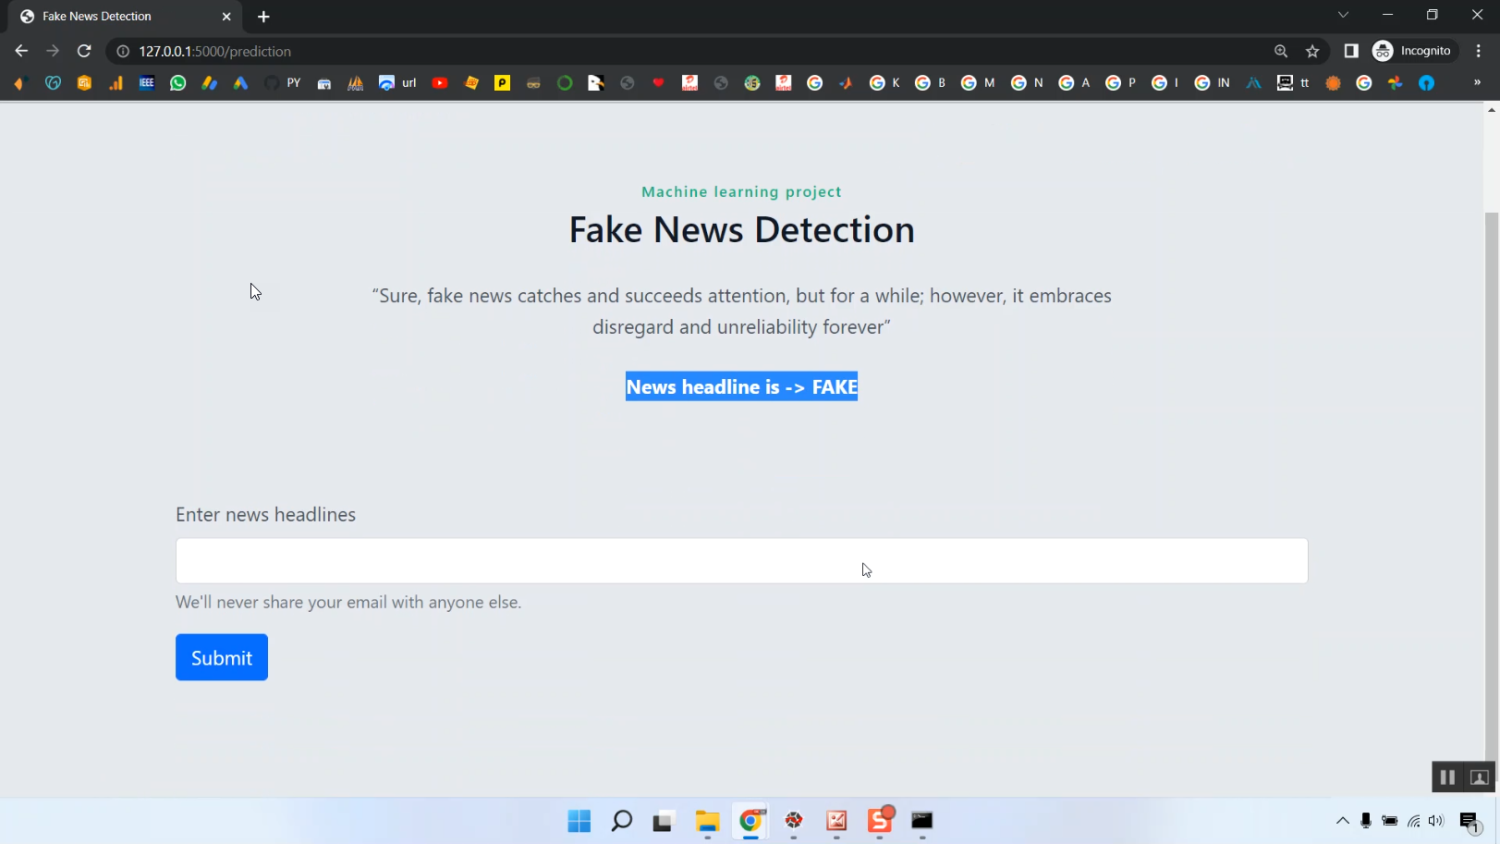This screenshot has width=1500, height=844.
Task: Expand the hidden bookmarks overflow chevron
Action: [x=1477, y=83]
